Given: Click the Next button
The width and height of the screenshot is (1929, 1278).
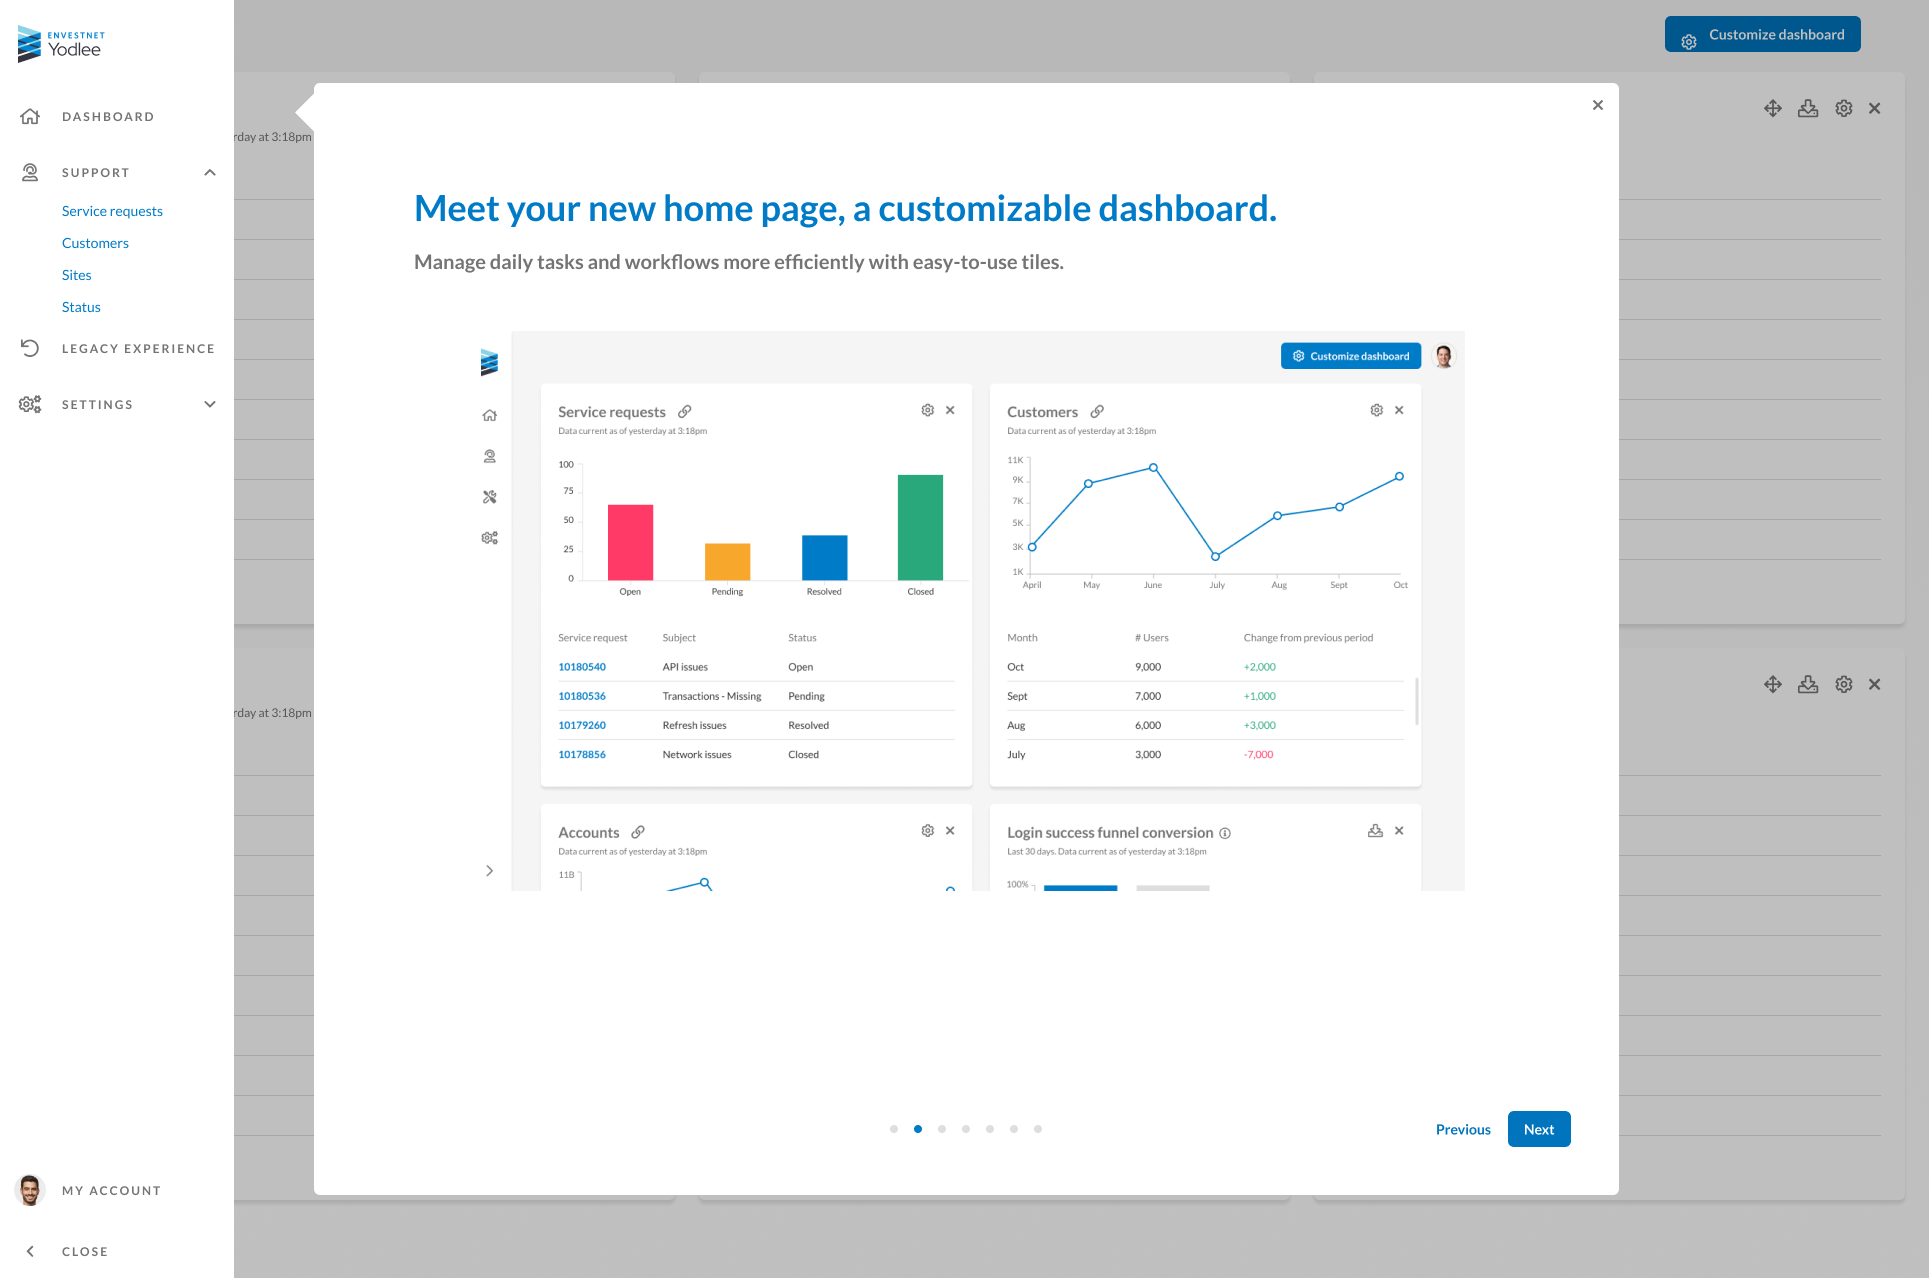Looking at the screenshot, I should 1539,1129.
